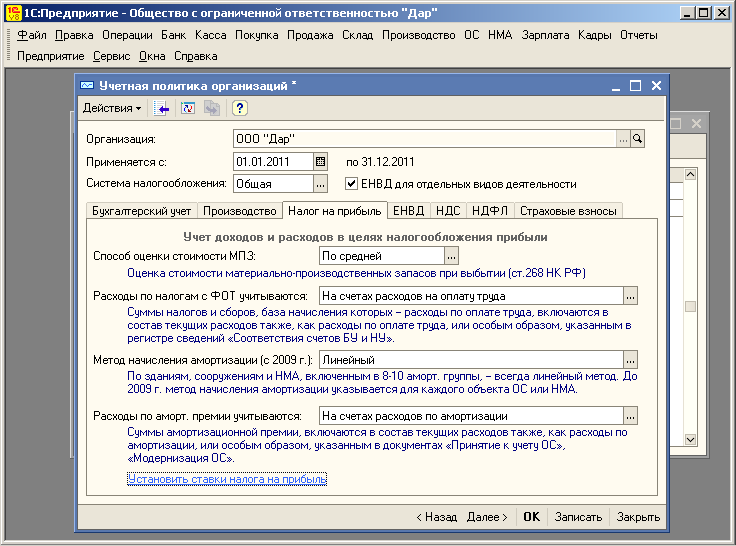This screenshot has height=546, width=736.
Task: Switch to НДФЛ tab
Action: pyautogui.click(x=490, y=211)
